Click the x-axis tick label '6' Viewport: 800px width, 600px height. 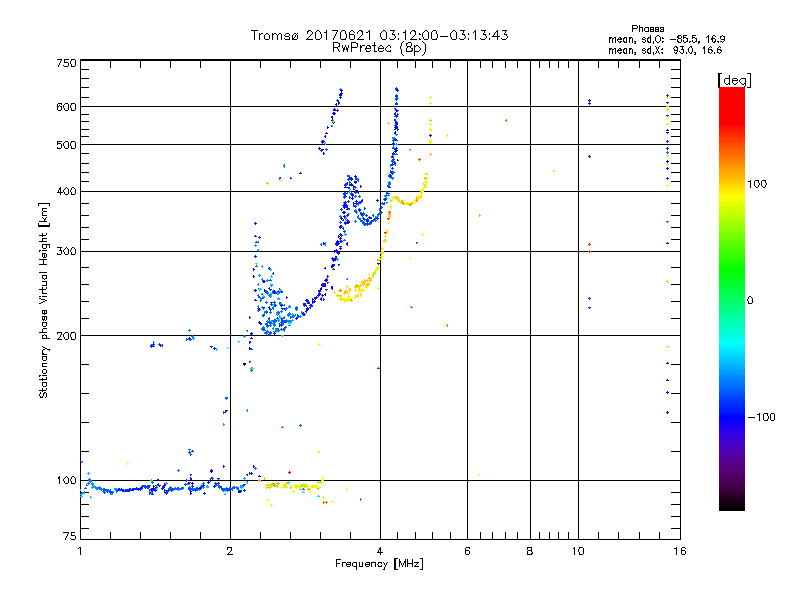[x=467, y=551]
